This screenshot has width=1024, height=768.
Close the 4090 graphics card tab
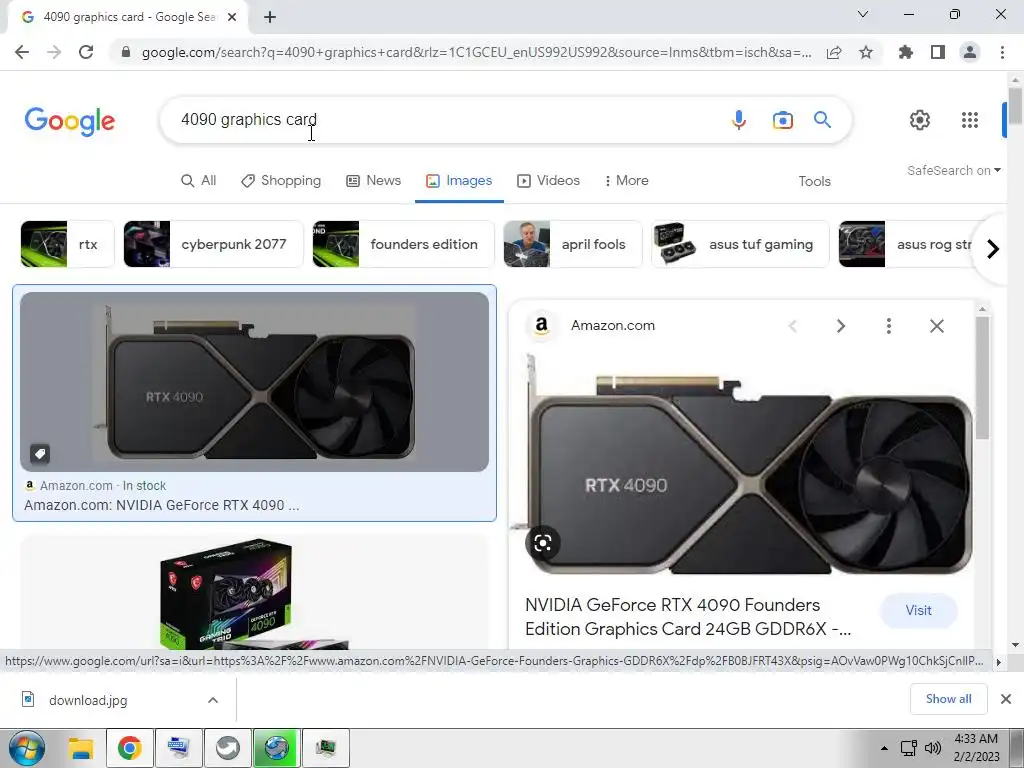232,17
